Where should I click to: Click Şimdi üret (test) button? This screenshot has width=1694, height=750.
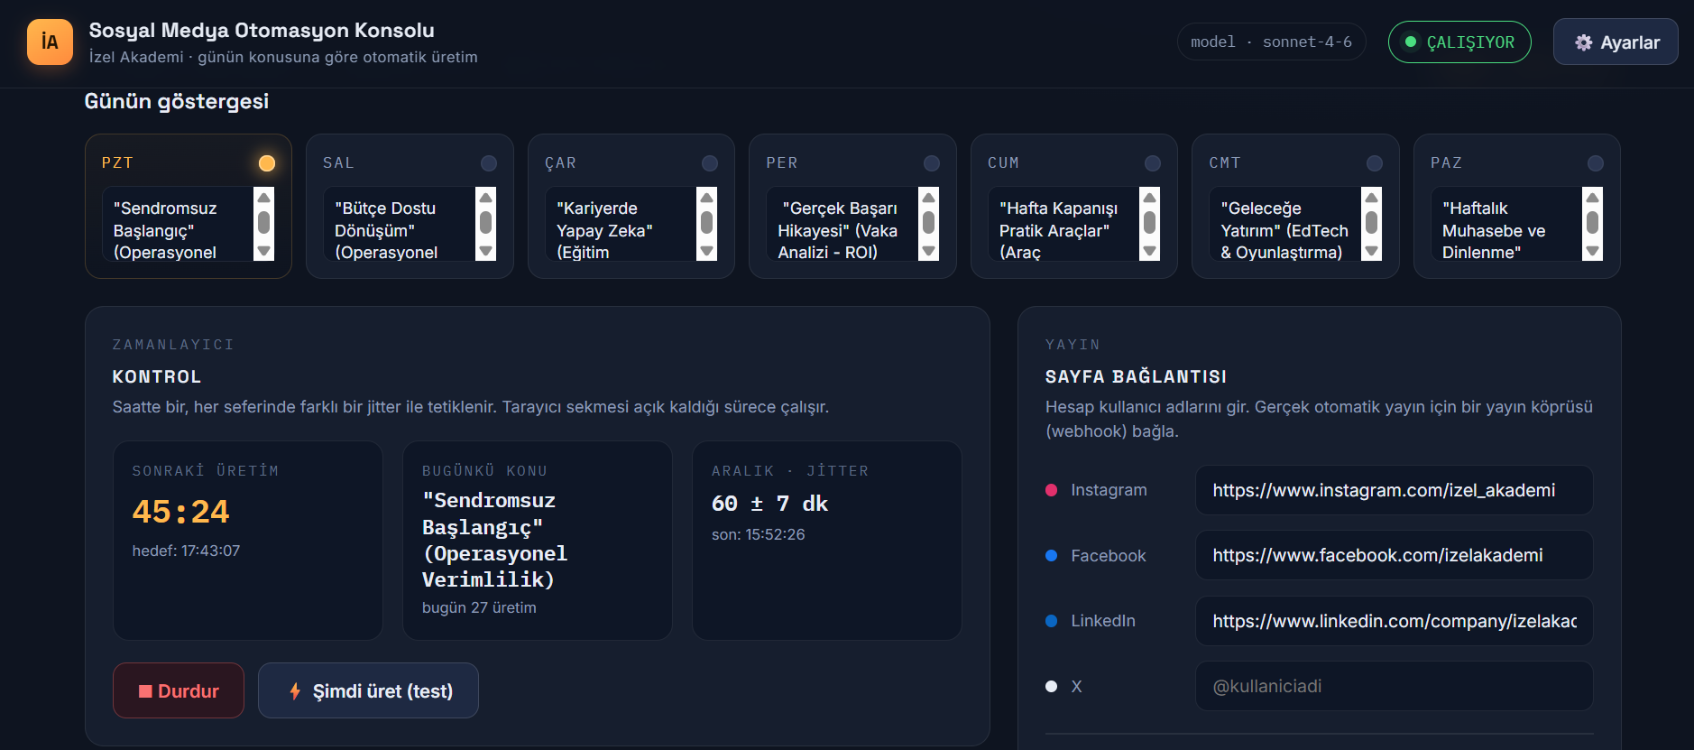(x=368, y=691)
